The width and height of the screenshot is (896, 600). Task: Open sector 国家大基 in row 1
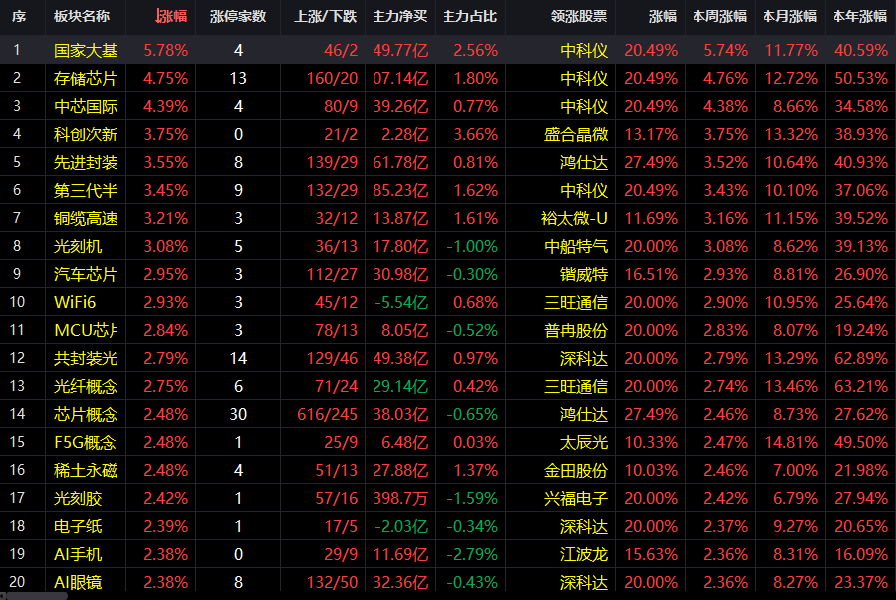tap(86, 50)
